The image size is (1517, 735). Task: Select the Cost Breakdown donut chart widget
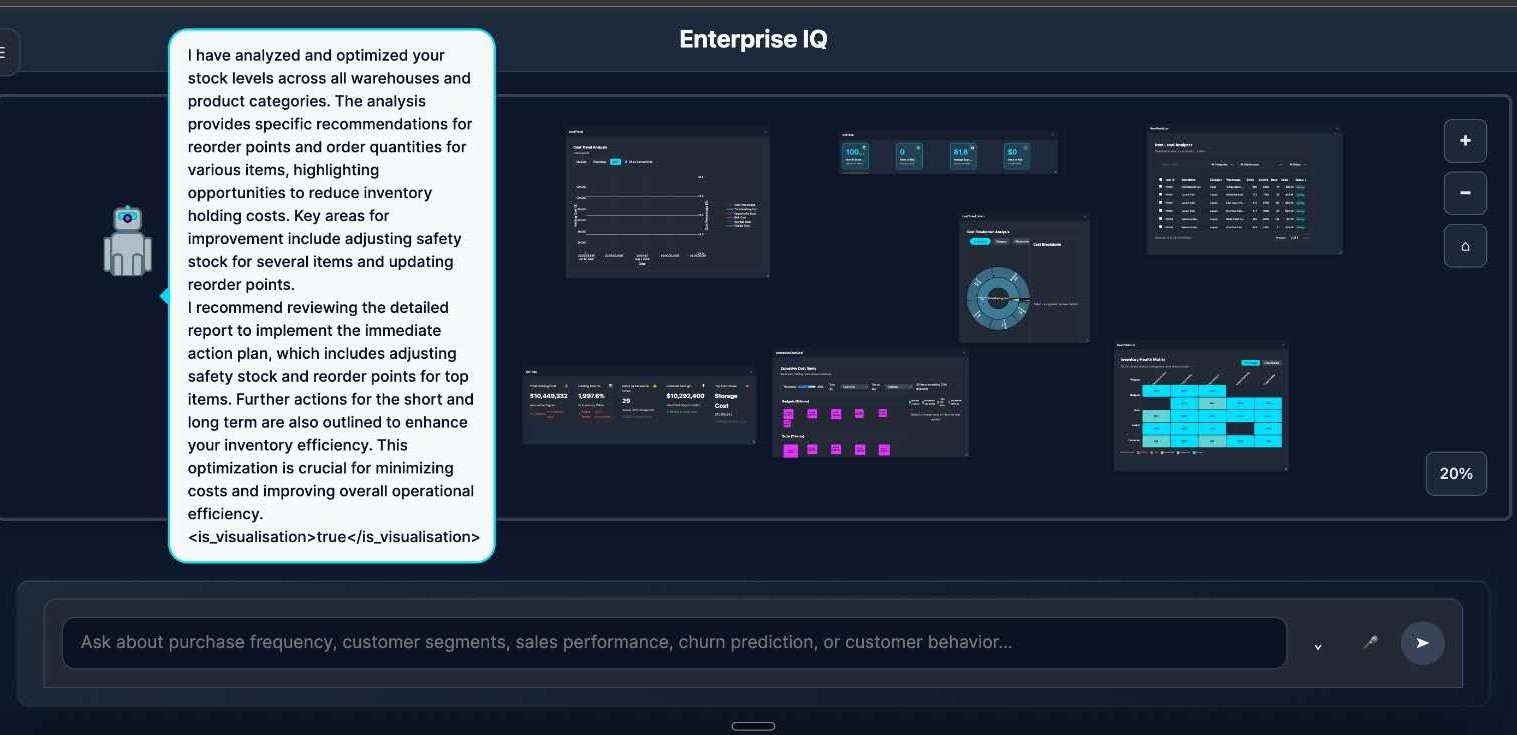tap(1023, 278)
